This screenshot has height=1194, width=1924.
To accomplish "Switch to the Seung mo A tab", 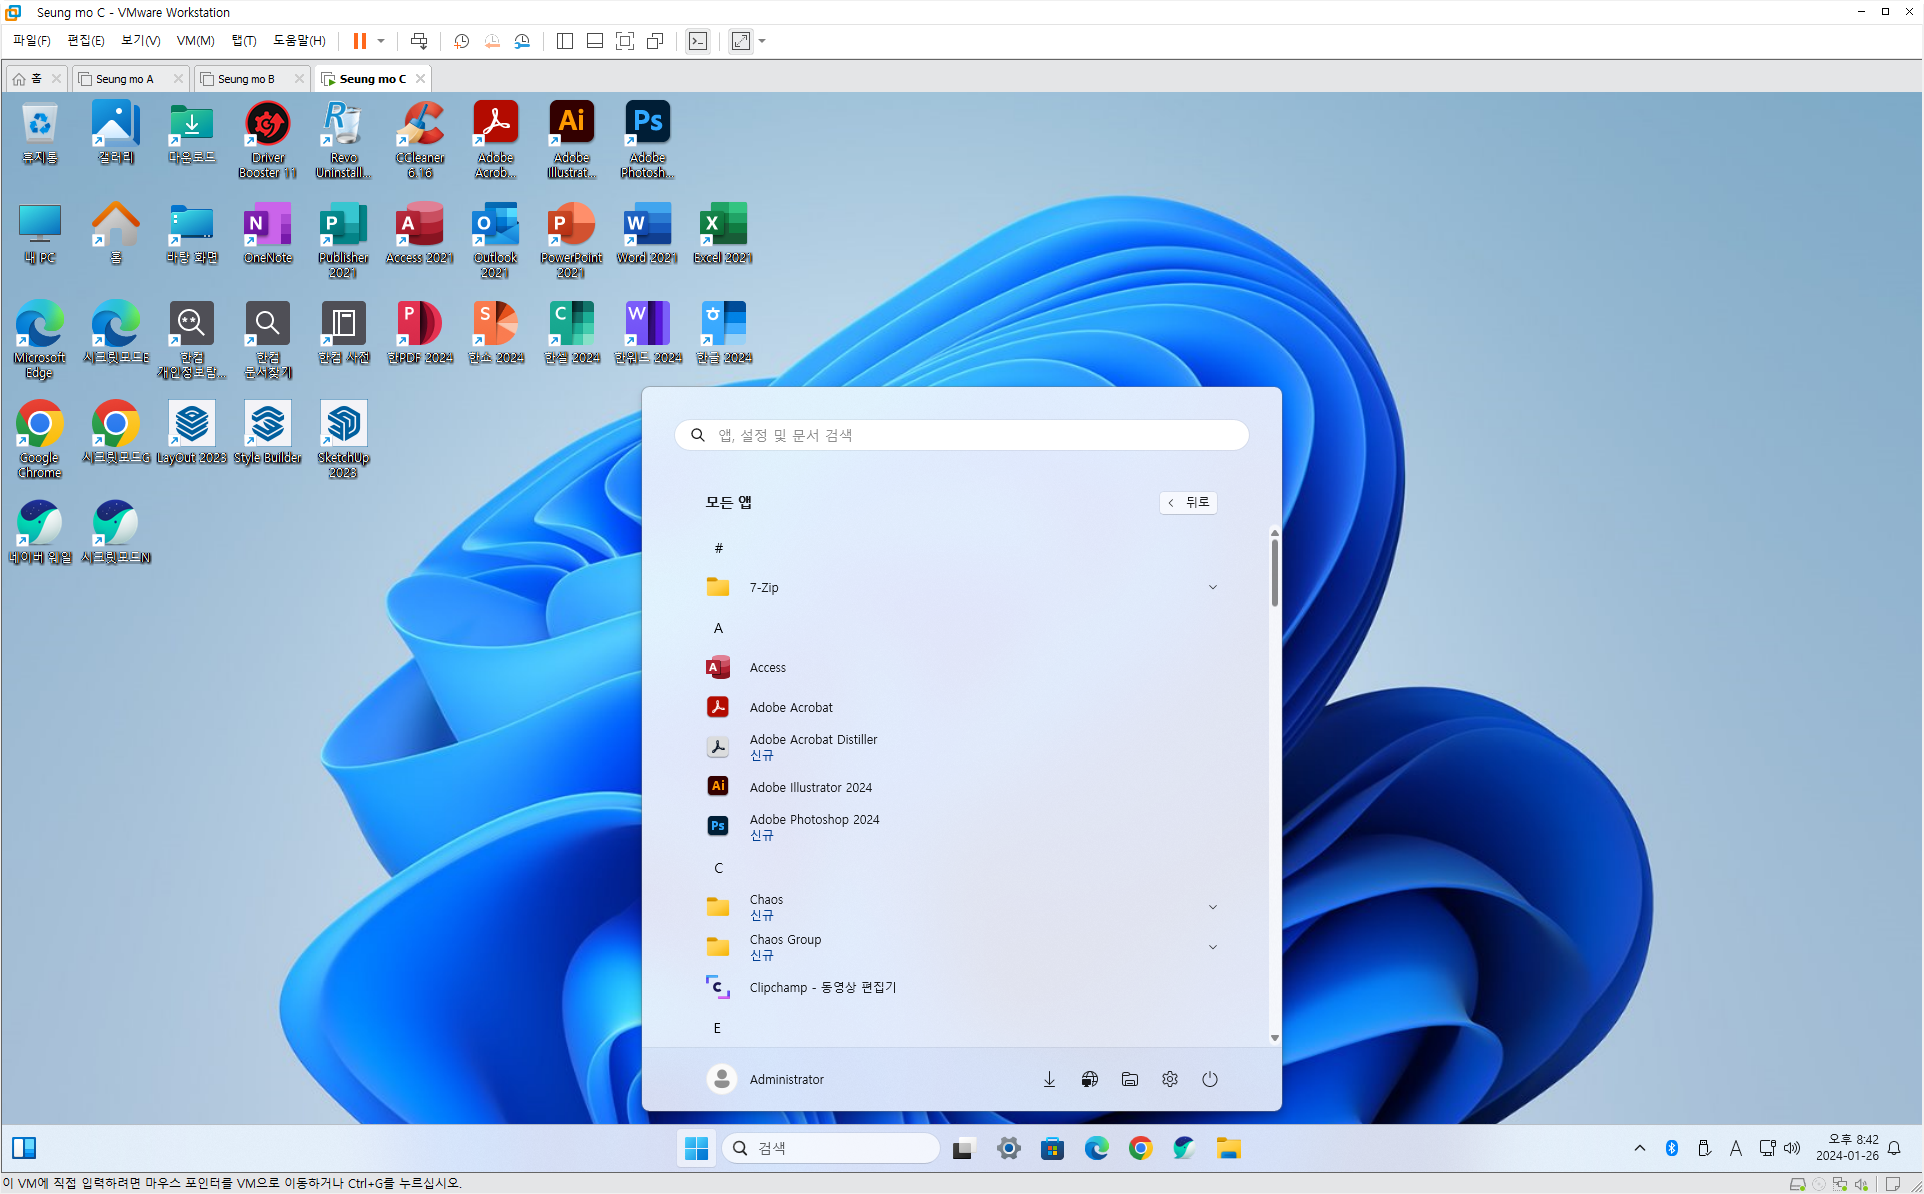I will point(125,79).
